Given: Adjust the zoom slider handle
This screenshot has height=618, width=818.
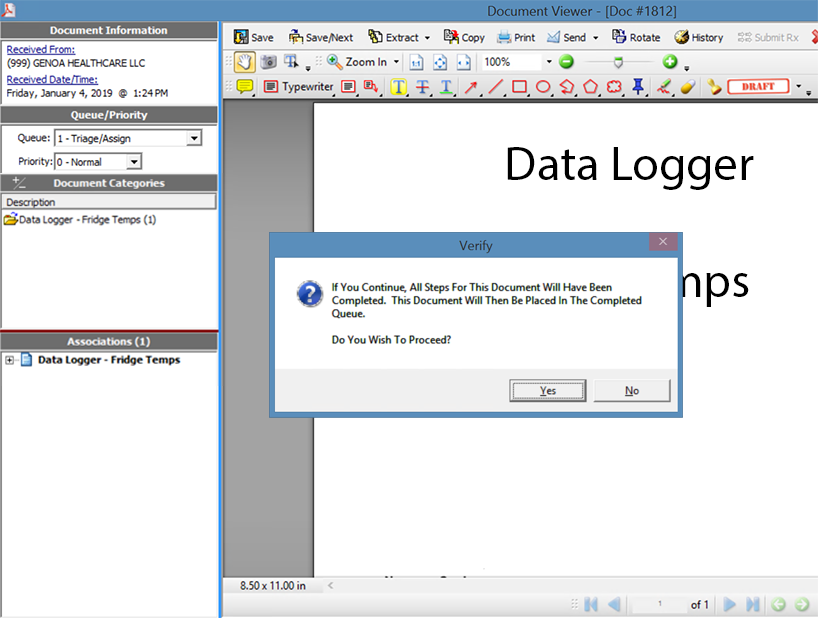Looking at the screenshot, I should coord(618,62).
